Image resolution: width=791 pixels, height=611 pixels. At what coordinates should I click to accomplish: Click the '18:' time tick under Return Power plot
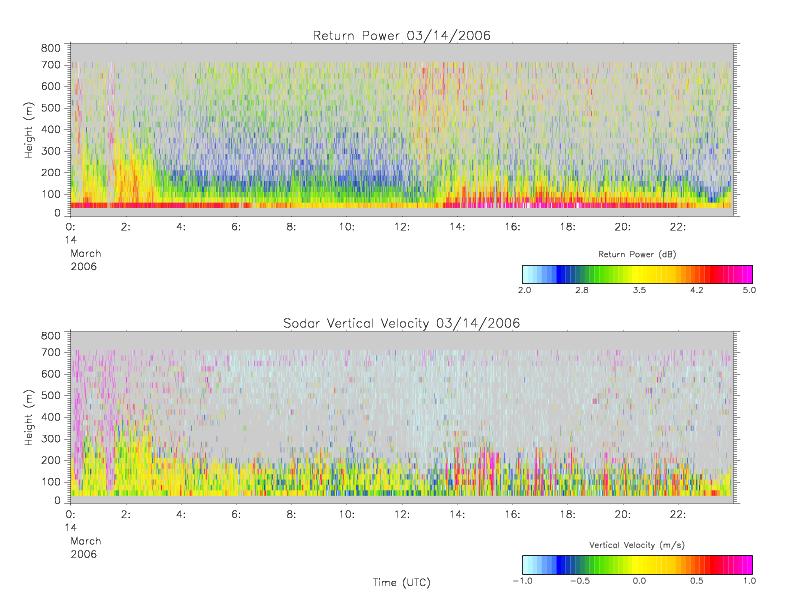(567, 227)
